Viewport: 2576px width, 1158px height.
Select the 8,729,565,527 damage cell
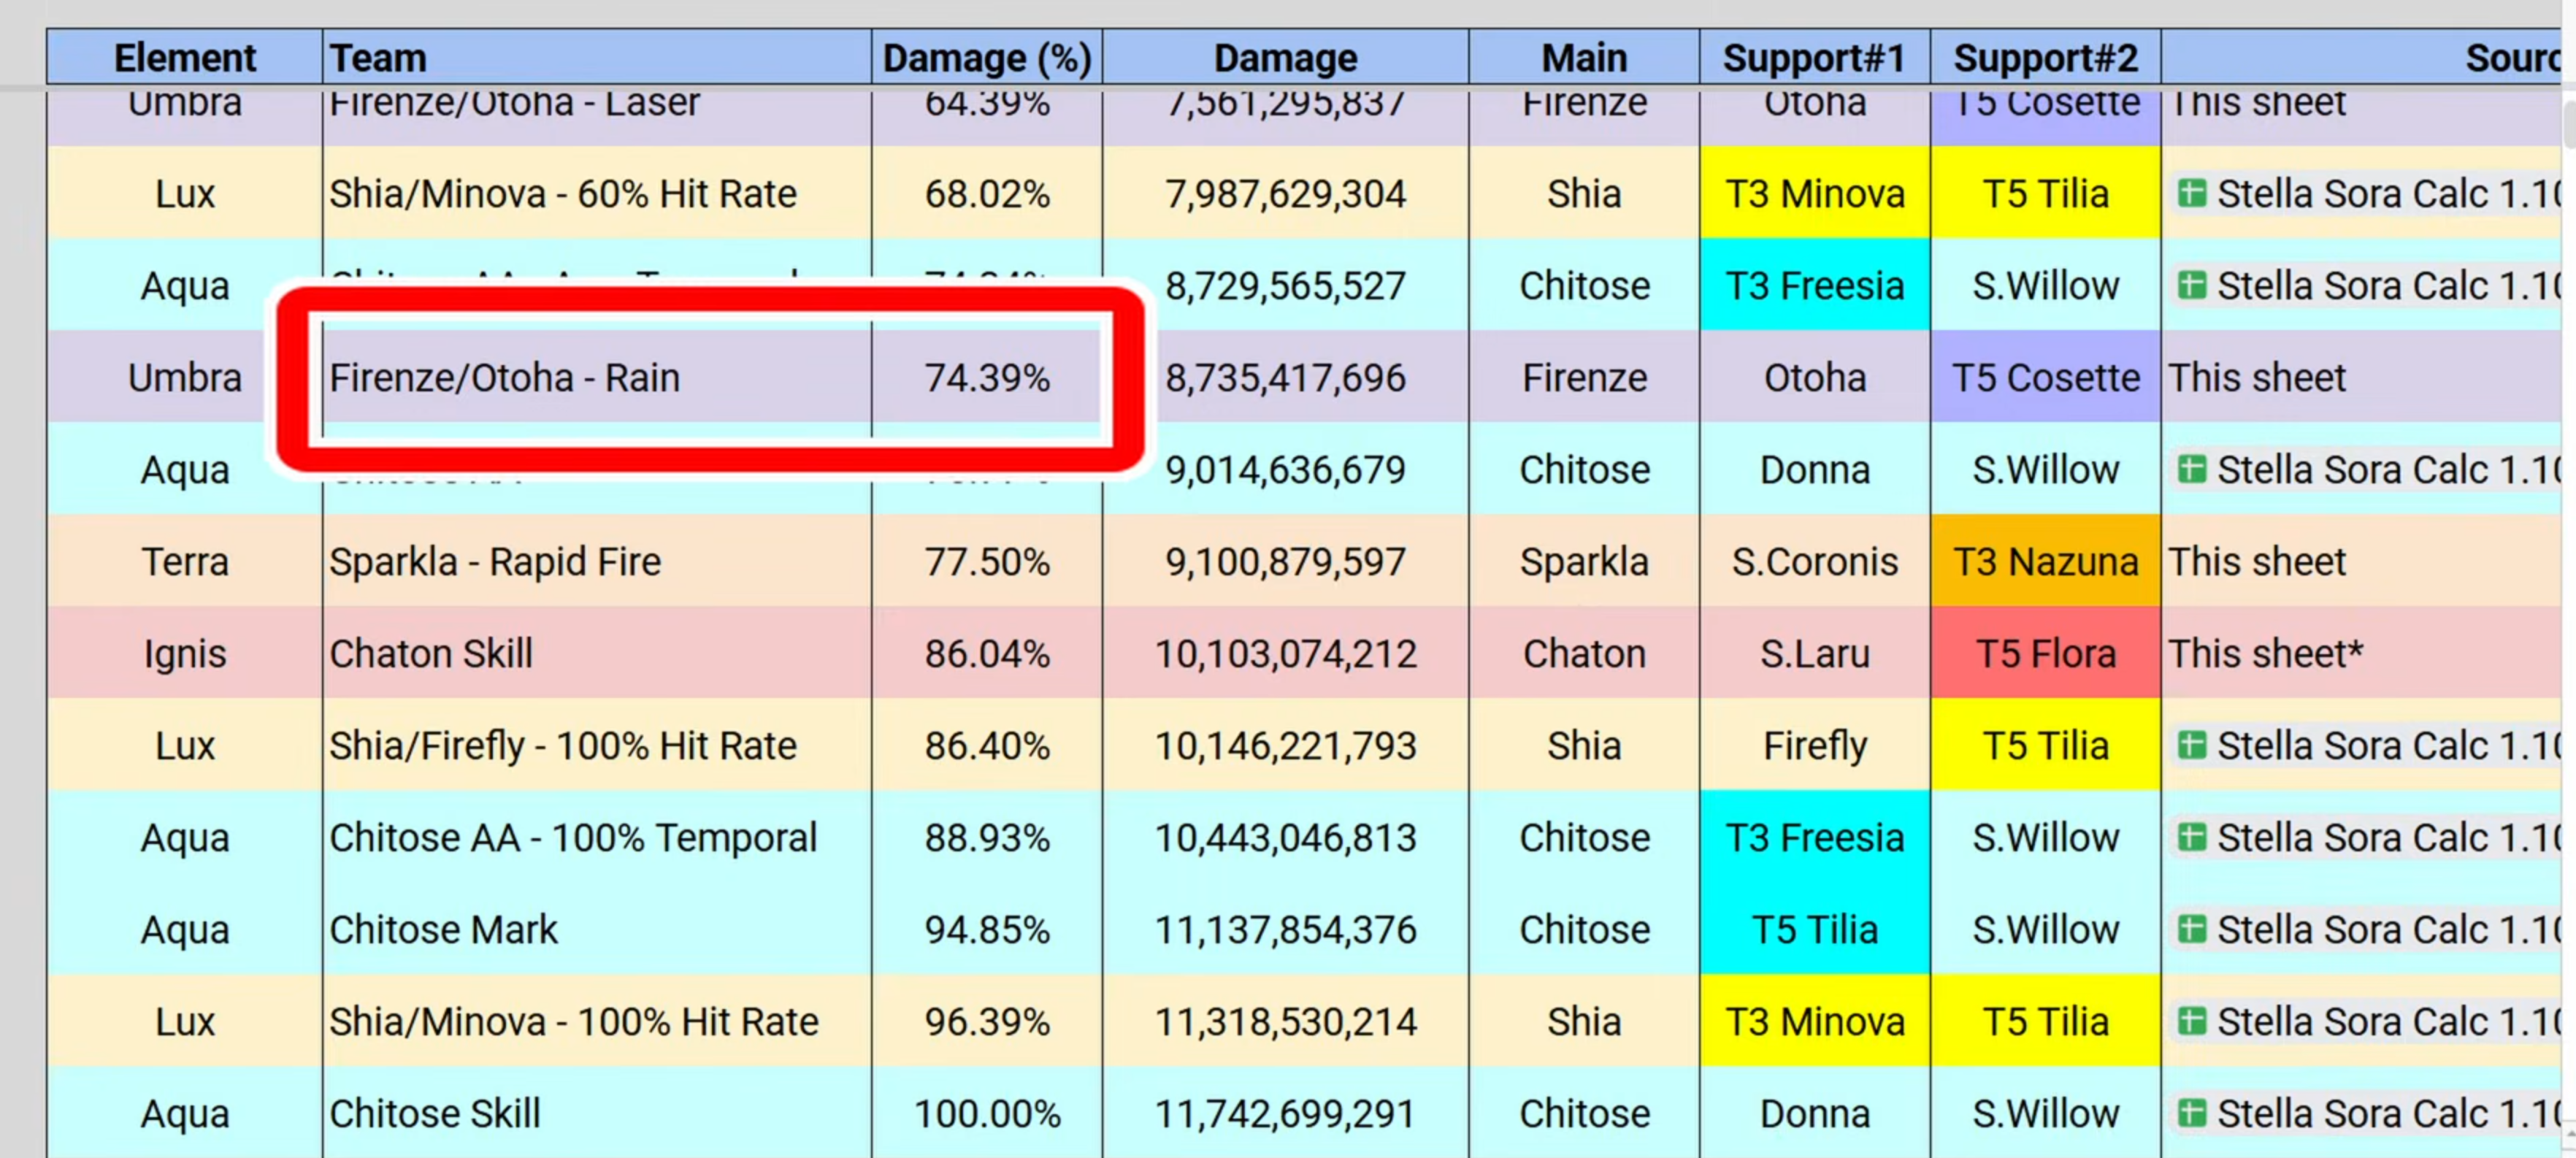[x=1286, y=286]
